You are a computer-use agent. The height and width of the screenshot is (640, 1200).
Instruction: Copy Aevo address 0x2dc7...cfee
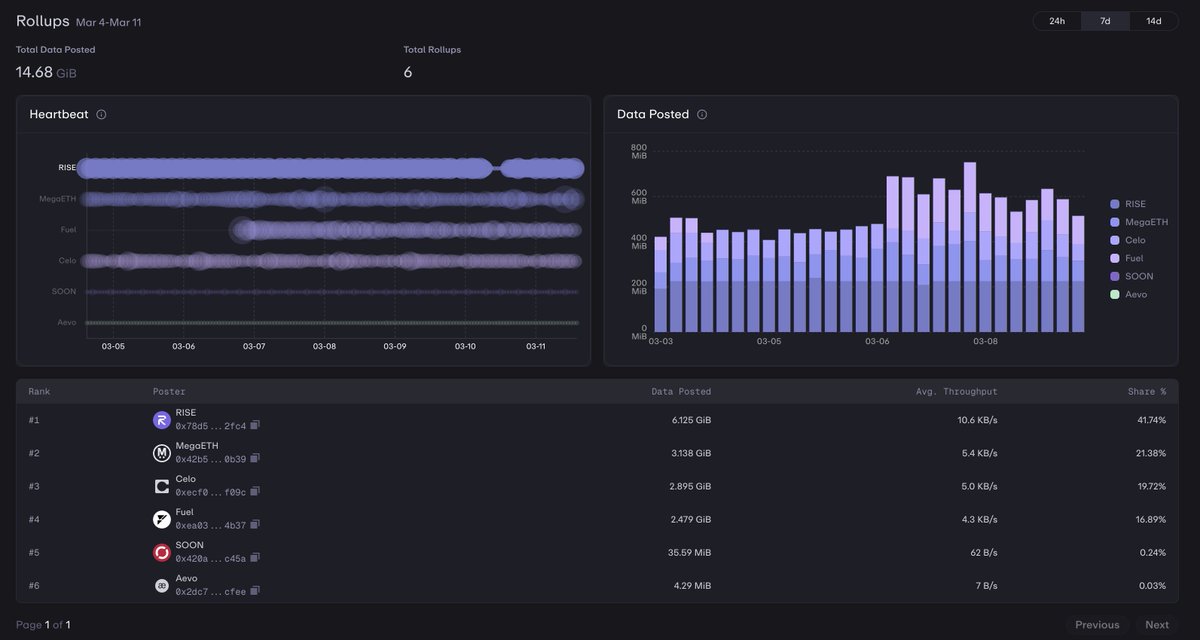coord(255,591)
